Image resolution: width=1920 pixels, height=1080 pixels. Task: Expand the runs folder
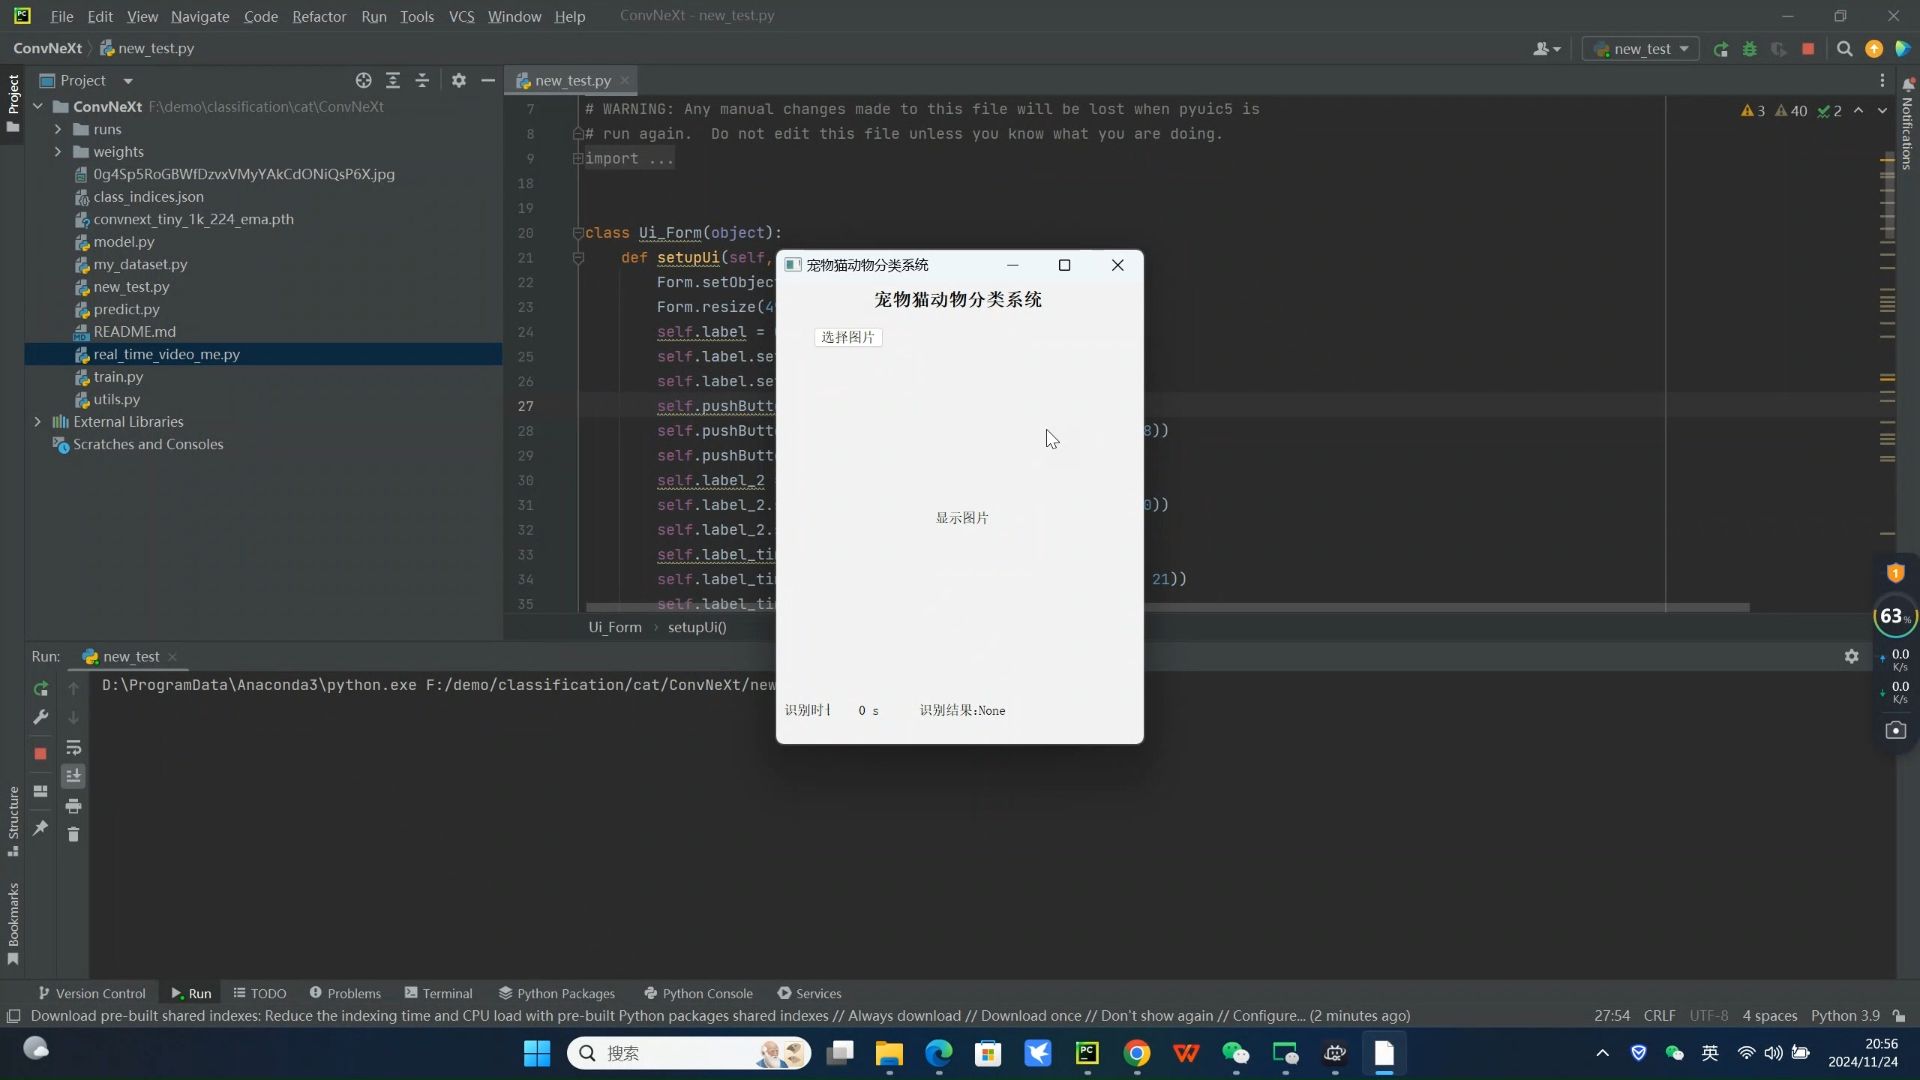[x=58, y=129]
